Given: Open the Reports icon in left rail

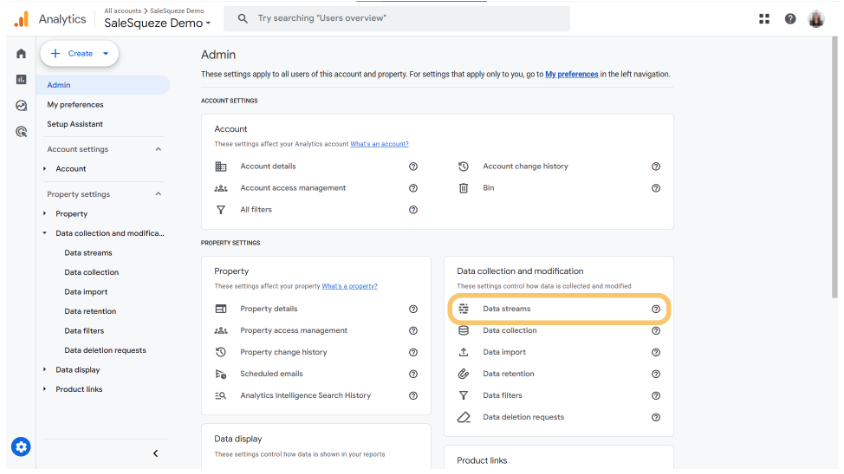Looking at the screenshot, I should tap(21, 80).
